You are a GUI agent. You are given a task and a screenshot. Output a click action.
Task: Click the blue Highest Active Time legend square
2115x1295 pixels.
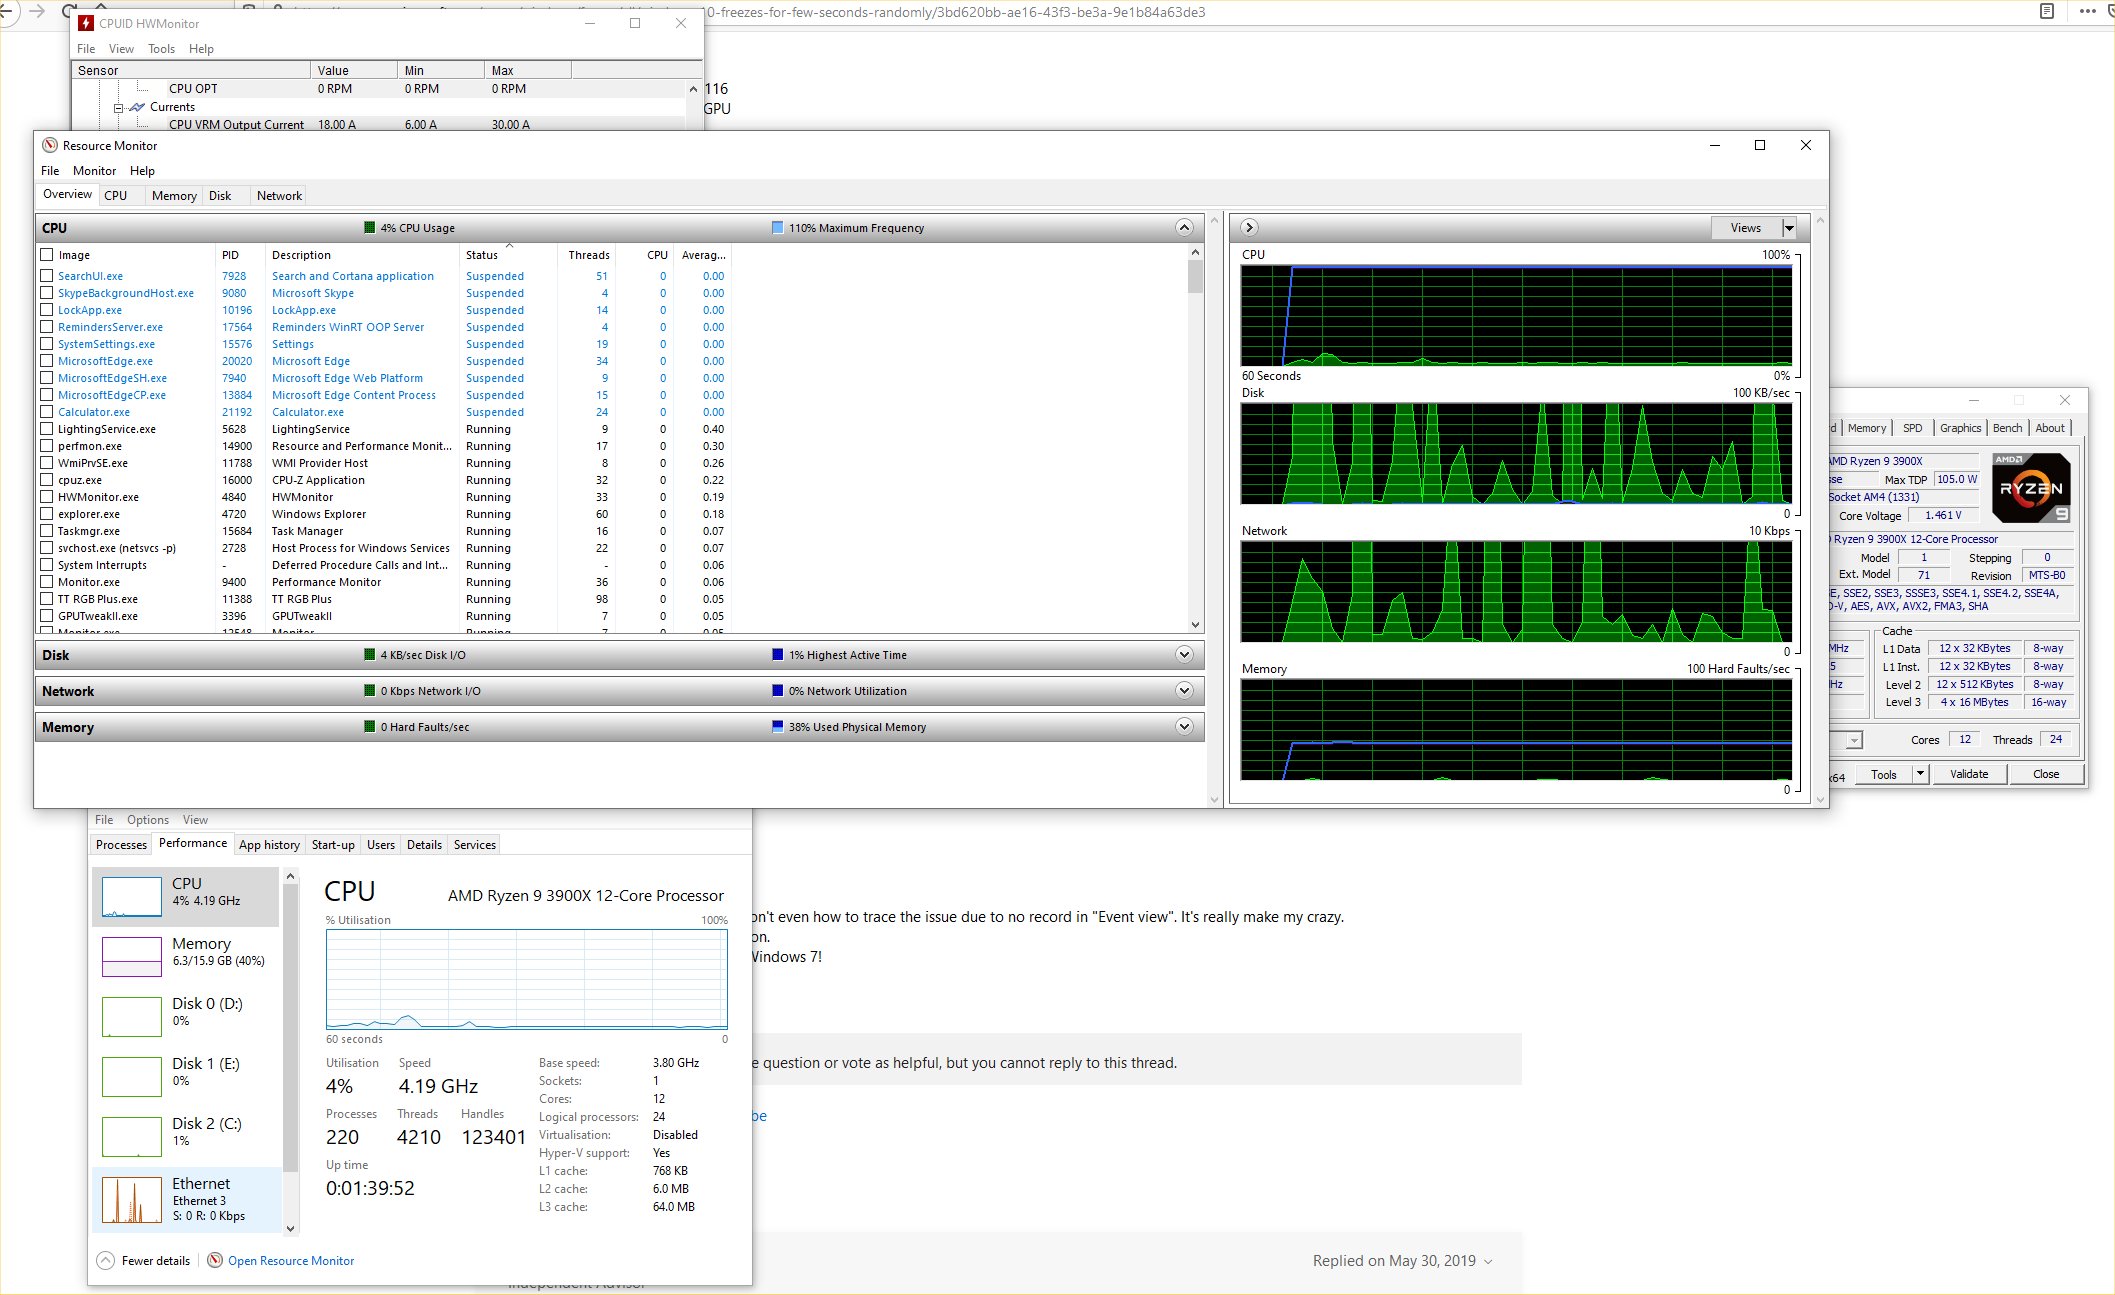click(x=778, y=655)
